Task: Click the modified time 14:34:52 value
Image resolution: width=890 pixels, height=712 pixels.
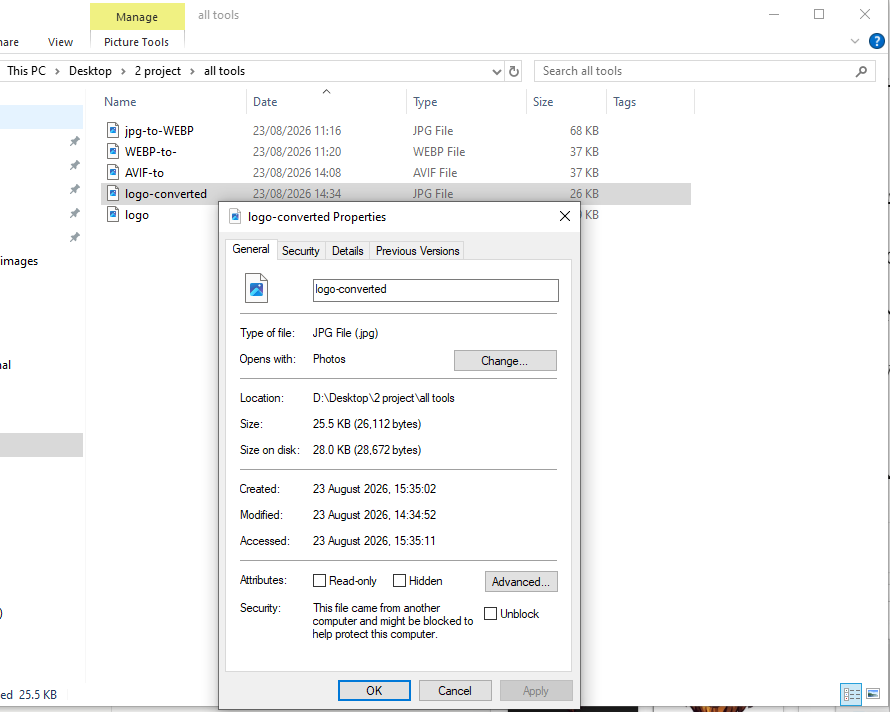Action: click(x=415, y=515)
